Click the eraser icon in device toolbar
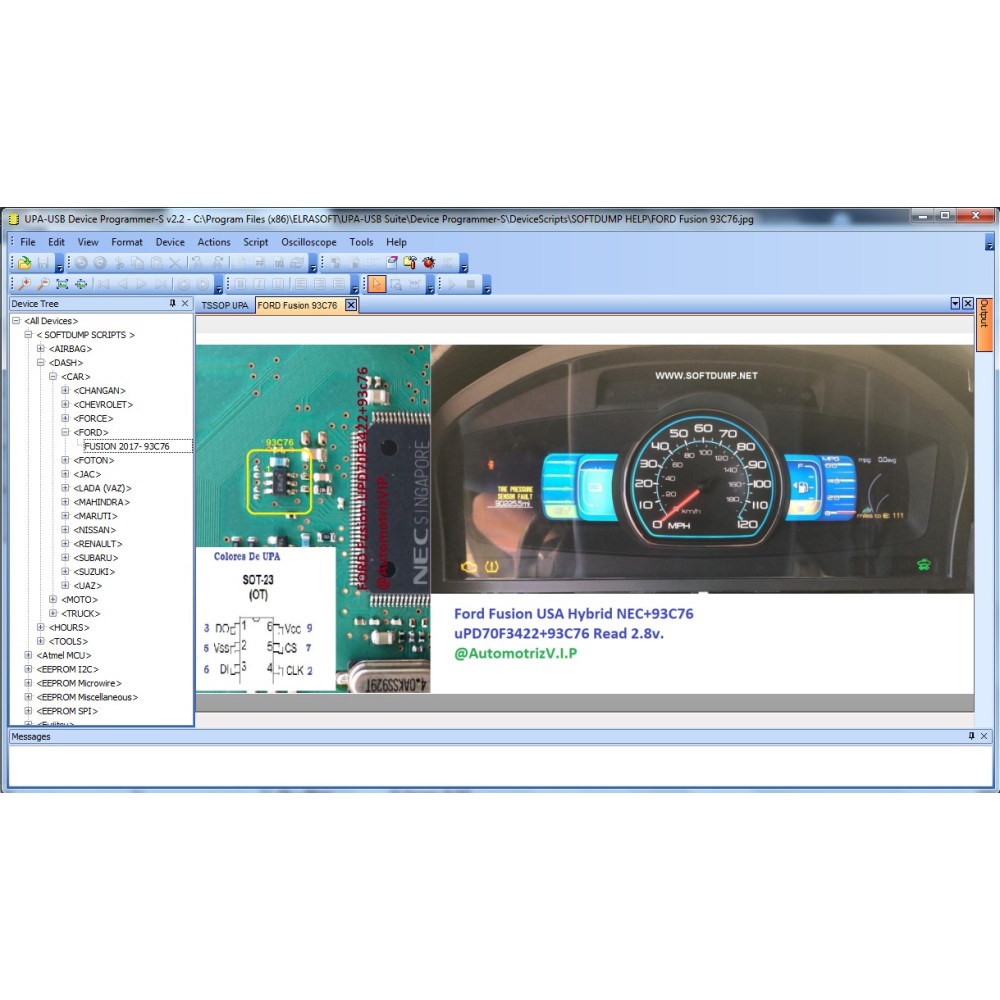This screenshot has width=1000, height=1000. [x=392, y=263]
